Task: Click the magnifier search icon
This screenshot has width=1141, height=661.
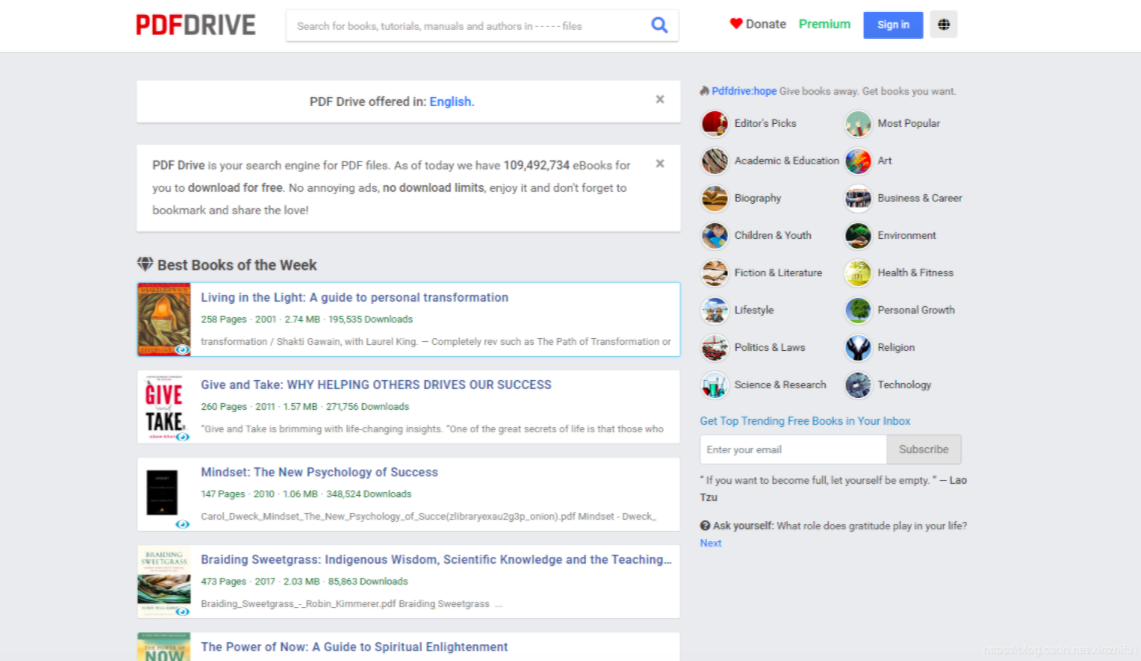Action: coord(659,25)
